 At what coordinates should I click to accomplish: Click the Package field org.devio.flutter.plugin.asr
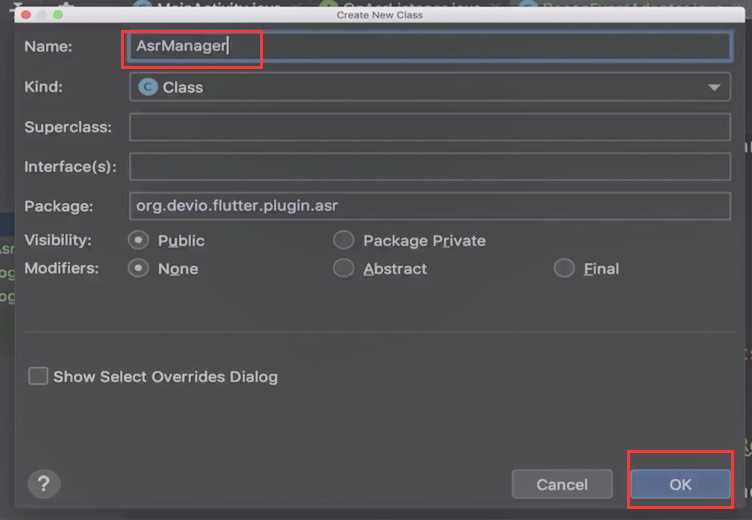coord(430,206)
